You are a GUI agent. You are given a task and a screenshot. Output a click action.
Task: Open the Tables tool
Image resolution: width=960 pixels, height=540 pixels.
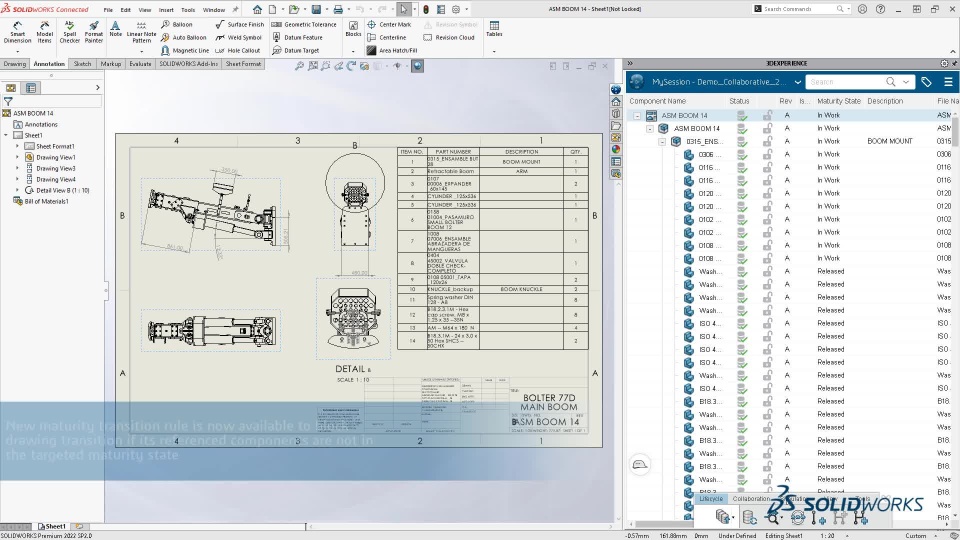tap(494, 29)
